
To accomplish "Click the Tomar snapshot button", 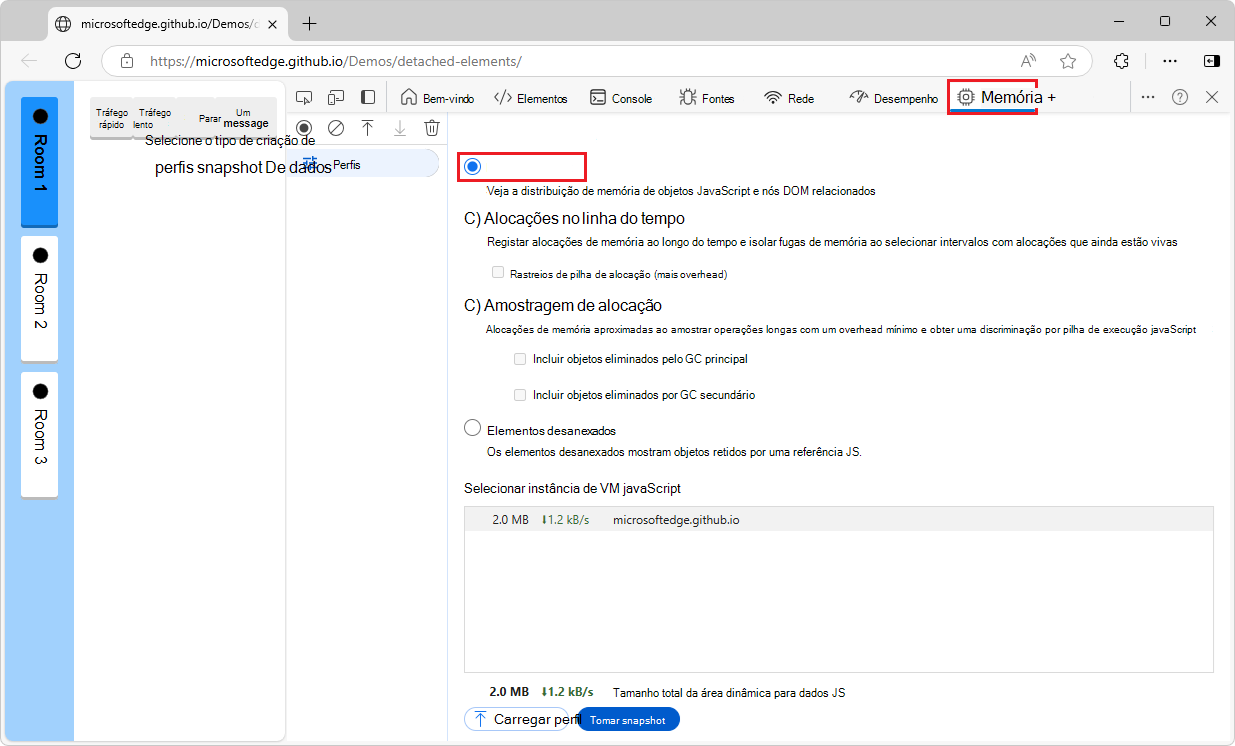I will point(628,720).
